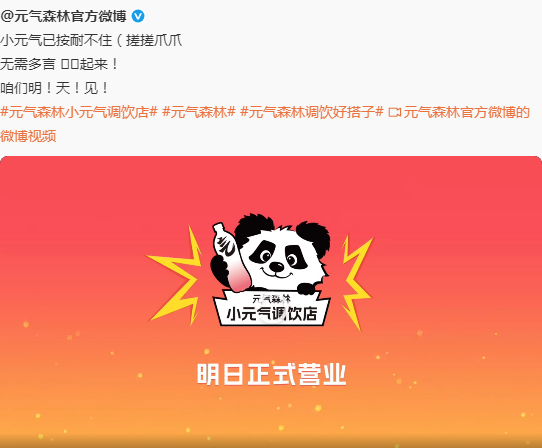Screen dimensions: 542x448
Task: Click the panda's black paw on the sign
Action: [309, 288]
